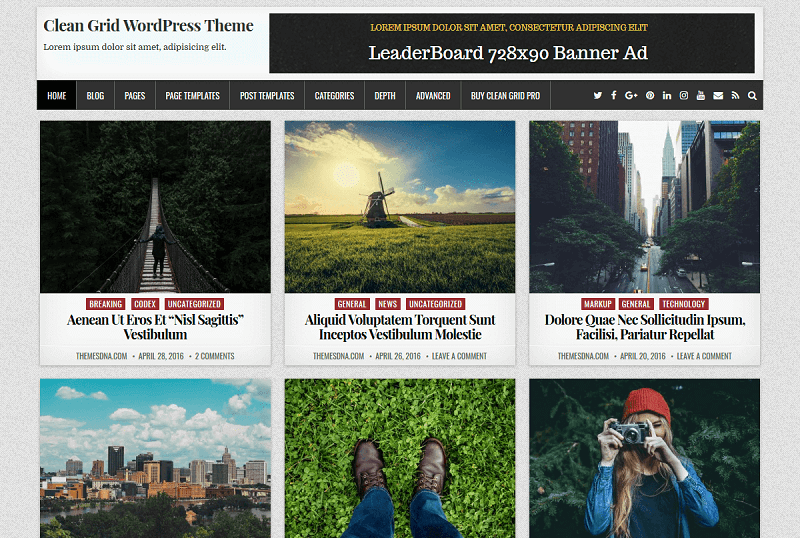The height and width of the screenshot is (538, 800).
Task: Open the Page Templates menu item
Action: pyautogui.click(x=192, y=95)
